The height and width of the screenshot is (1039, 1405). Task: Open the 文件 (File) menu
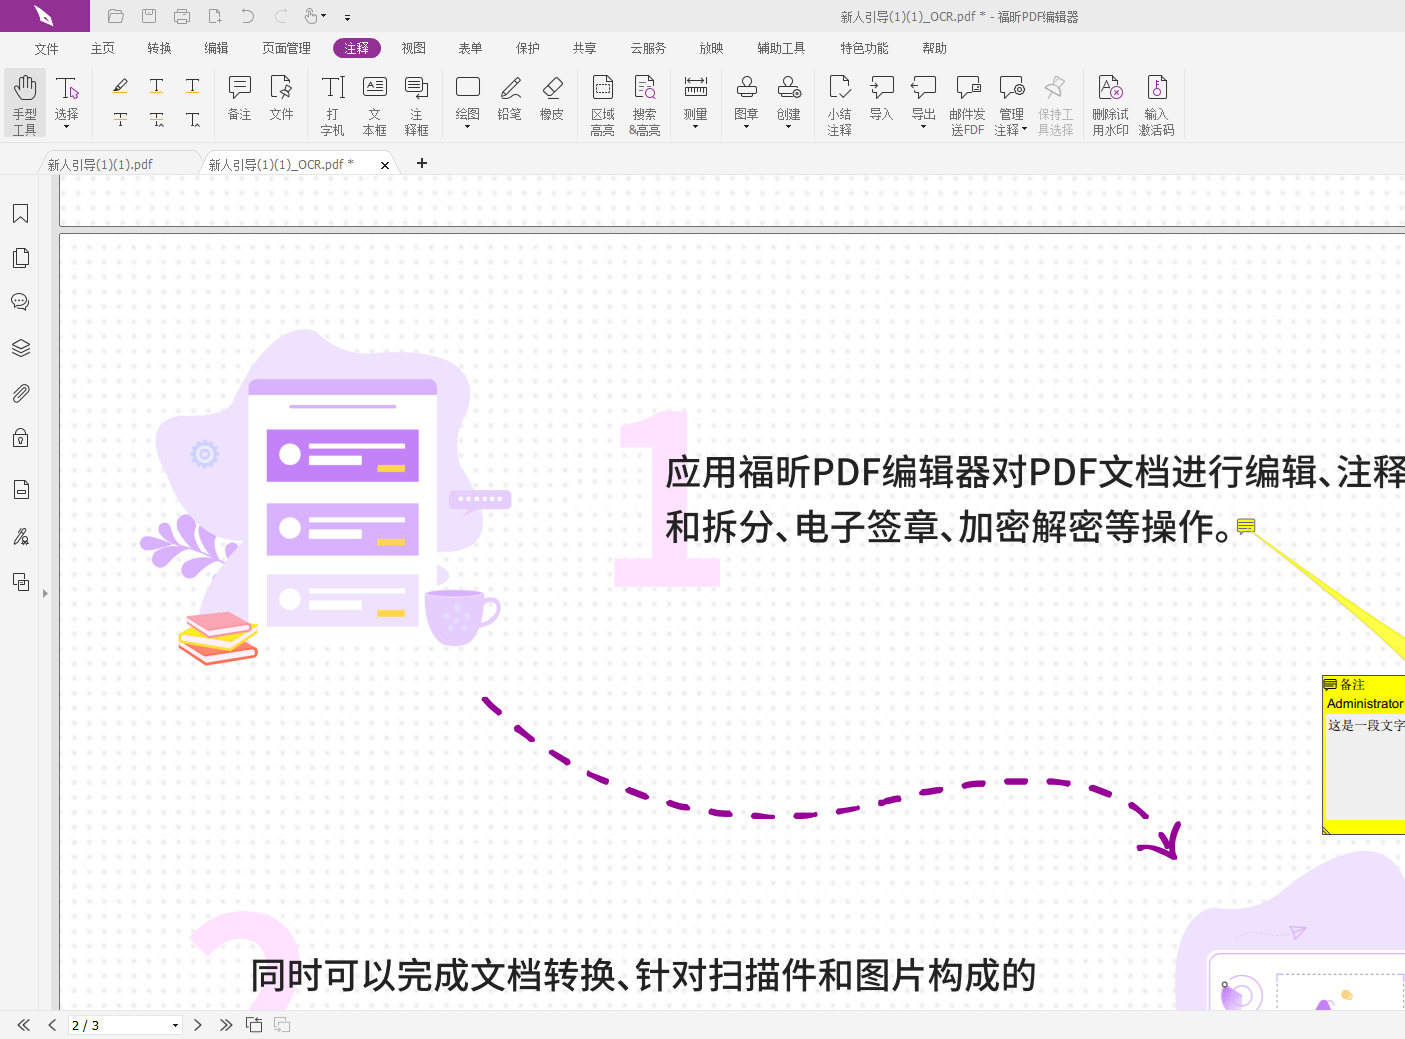46,48
